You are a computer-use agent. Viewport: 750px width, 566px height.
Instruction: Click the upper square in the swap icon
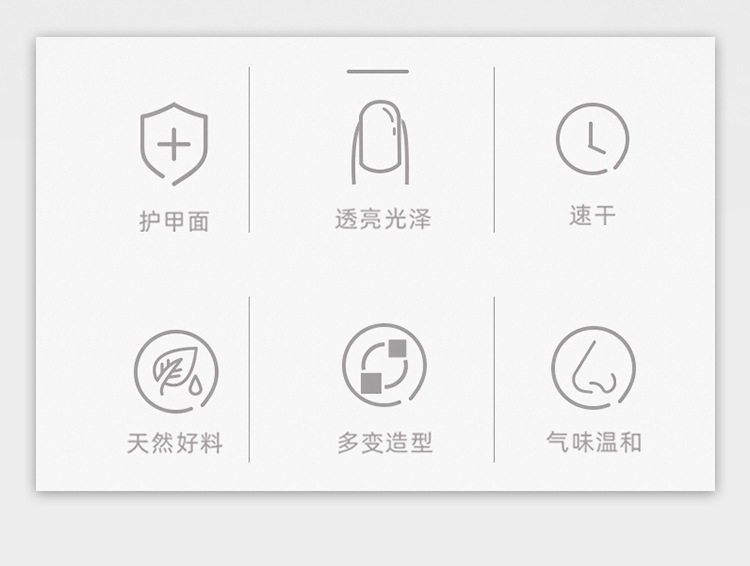point(397,348)
